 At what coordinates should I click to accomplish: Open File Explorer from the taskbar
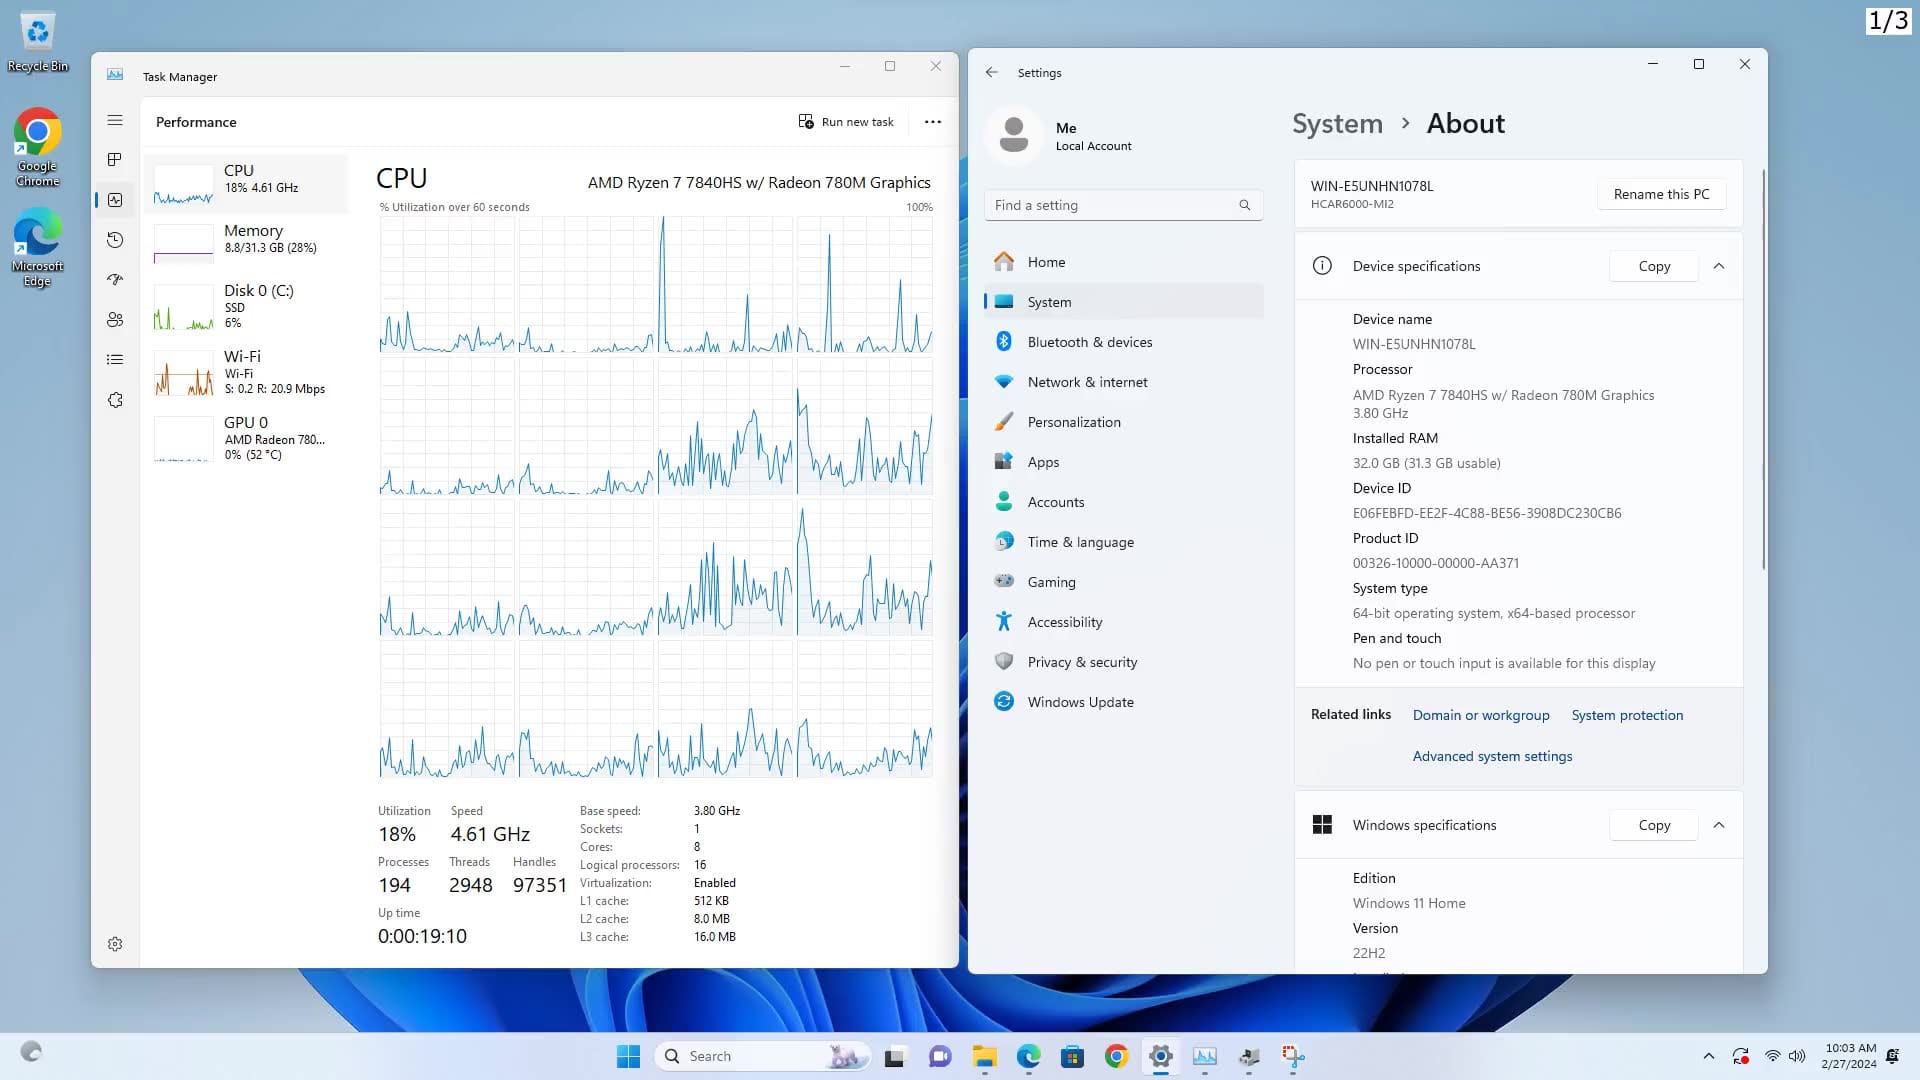pos(985,1056)
